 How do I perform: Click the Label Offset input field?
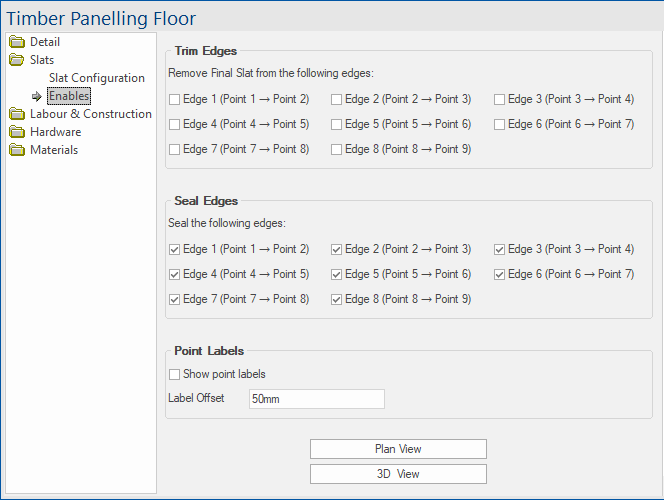click(x=317, y=399)
